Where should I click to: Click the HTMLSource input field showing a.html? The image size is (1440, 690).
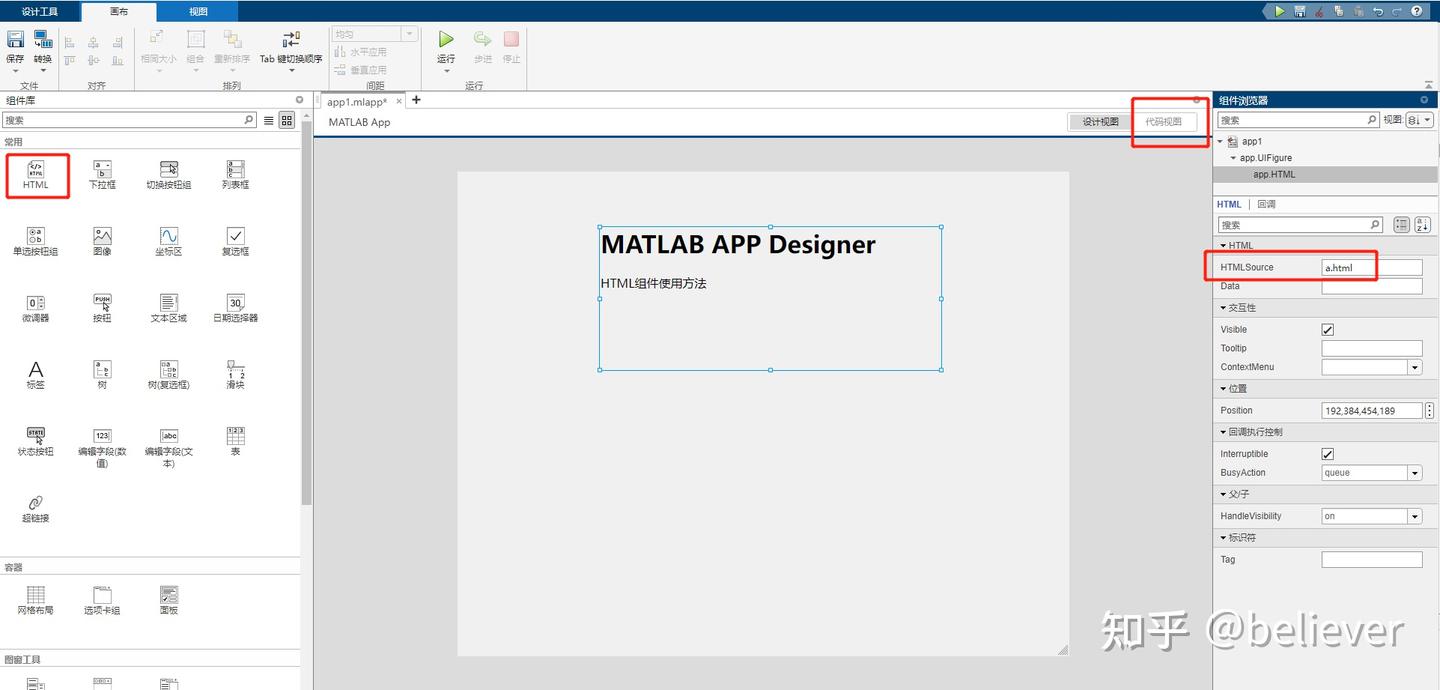tap(1371, 267)
